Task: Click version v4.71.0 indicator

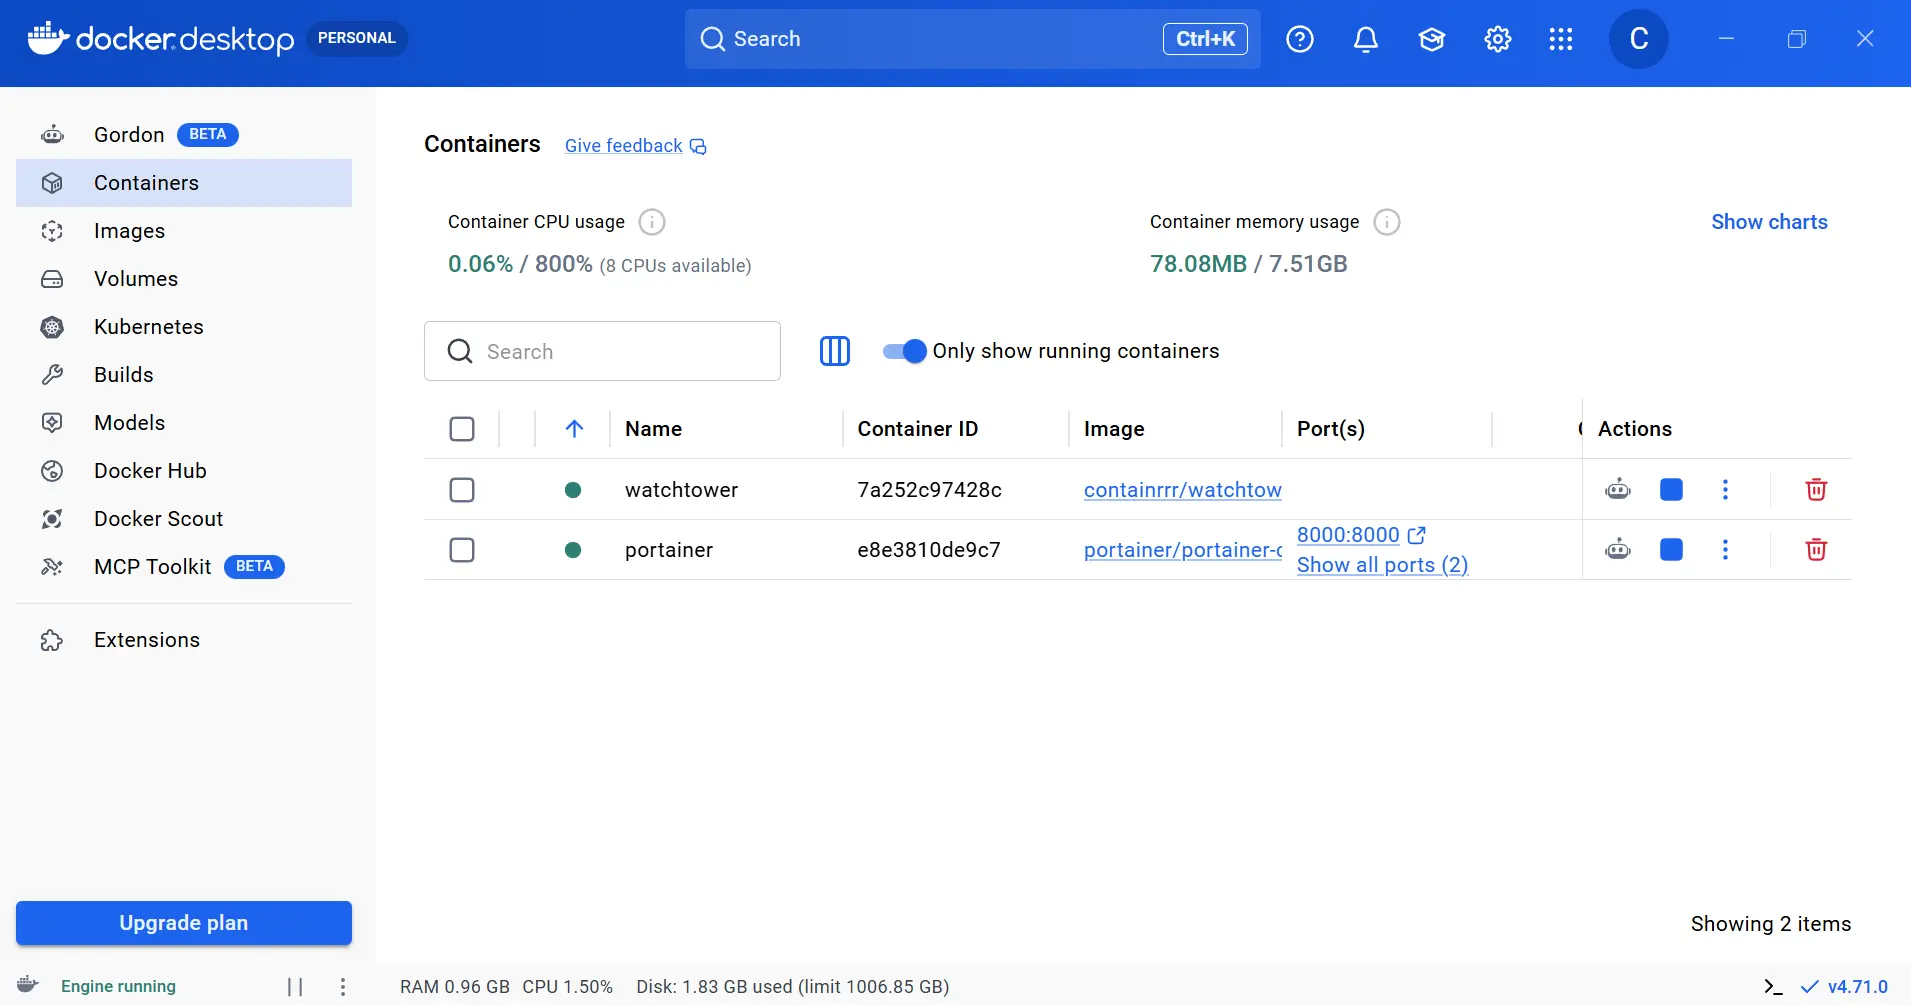Action: [1845, 987]
